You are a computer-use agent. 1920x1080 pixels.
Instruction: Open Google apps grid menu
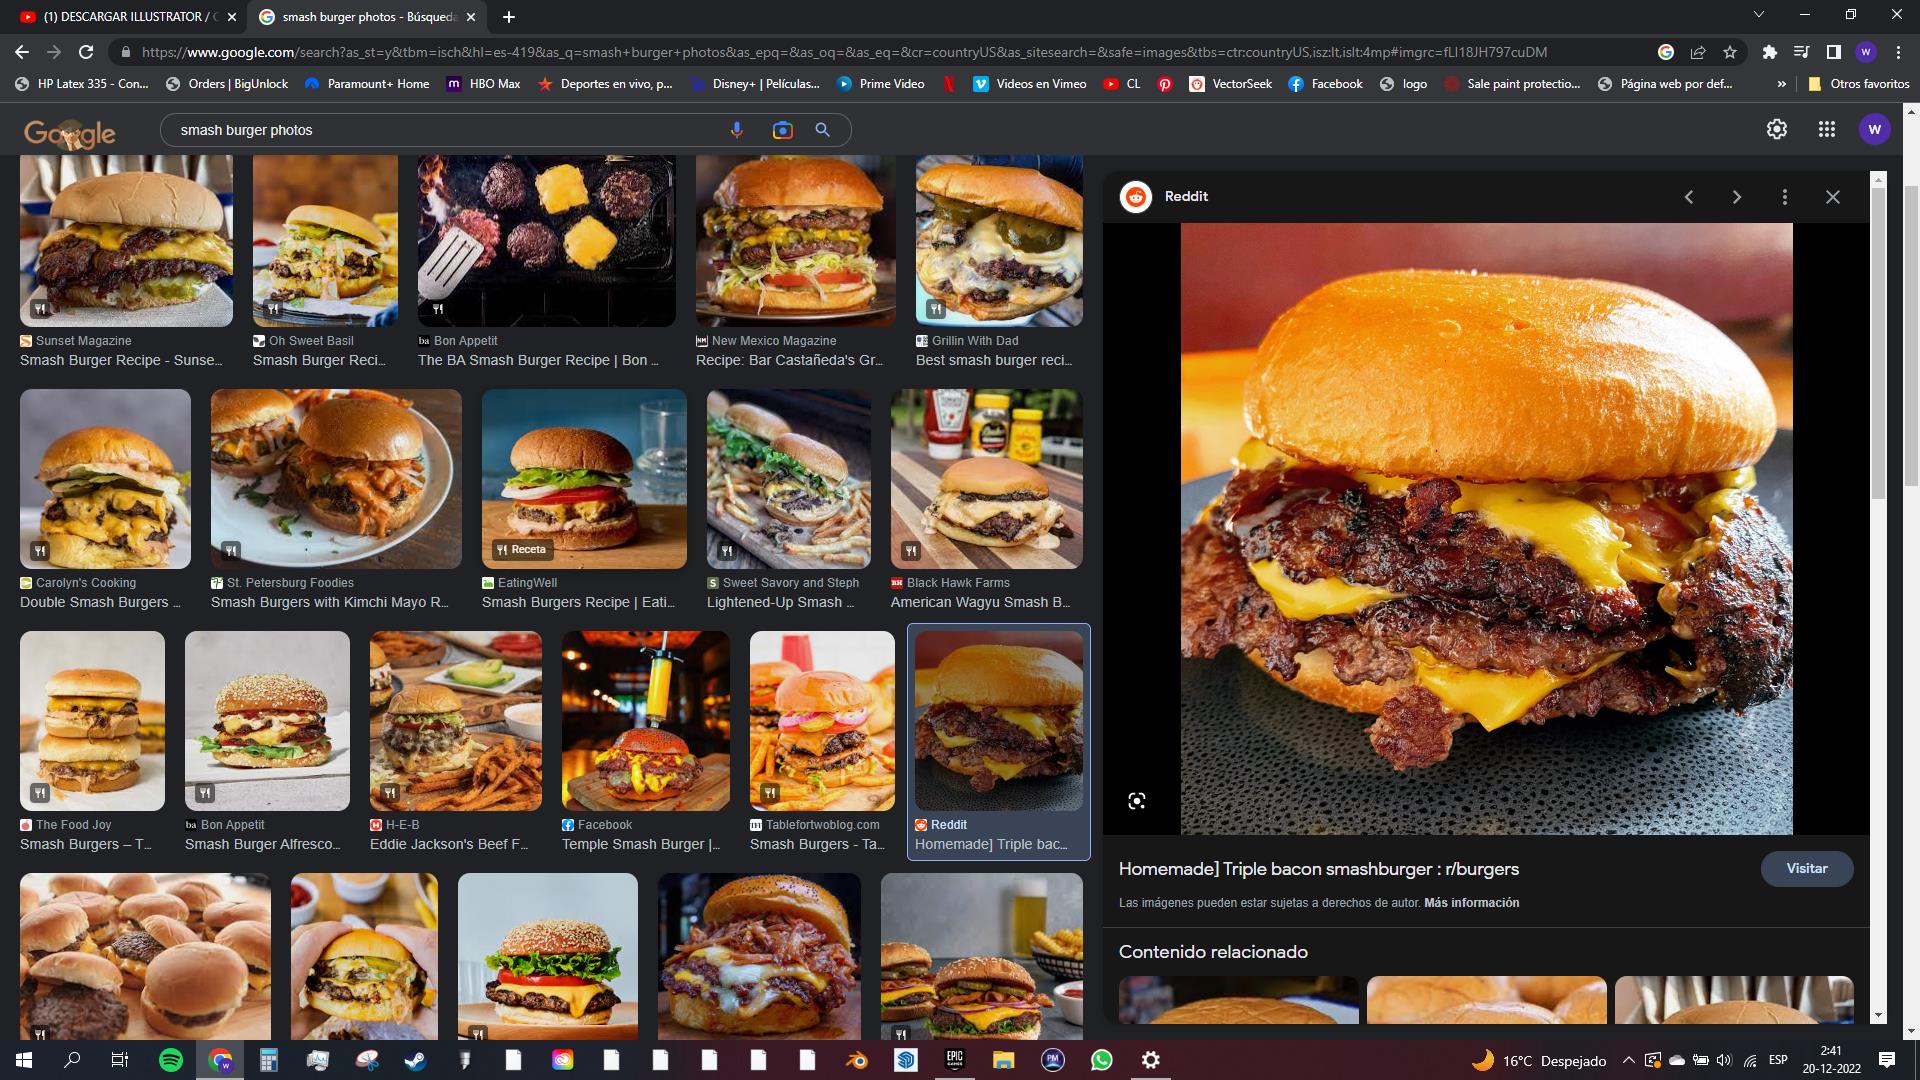pos(1826,129)
